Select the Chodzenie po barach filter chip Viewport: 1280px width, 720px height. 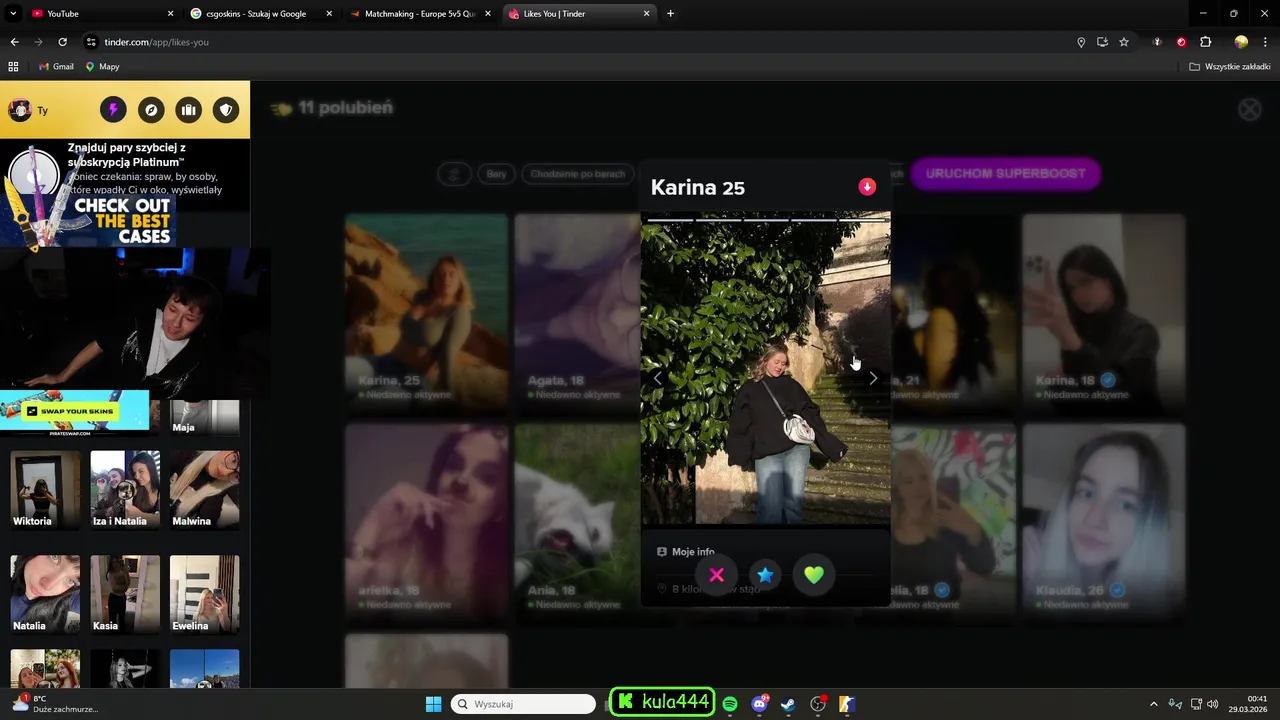(x=577, y=174)
